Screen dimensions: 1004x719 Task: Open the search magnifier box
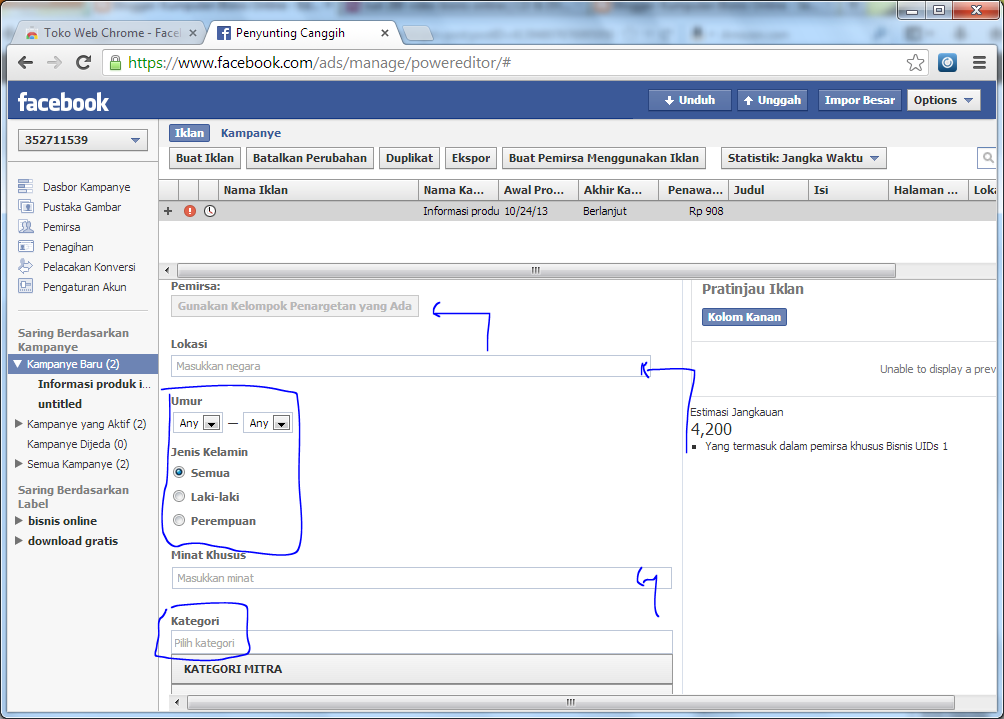tap(987, 158)
